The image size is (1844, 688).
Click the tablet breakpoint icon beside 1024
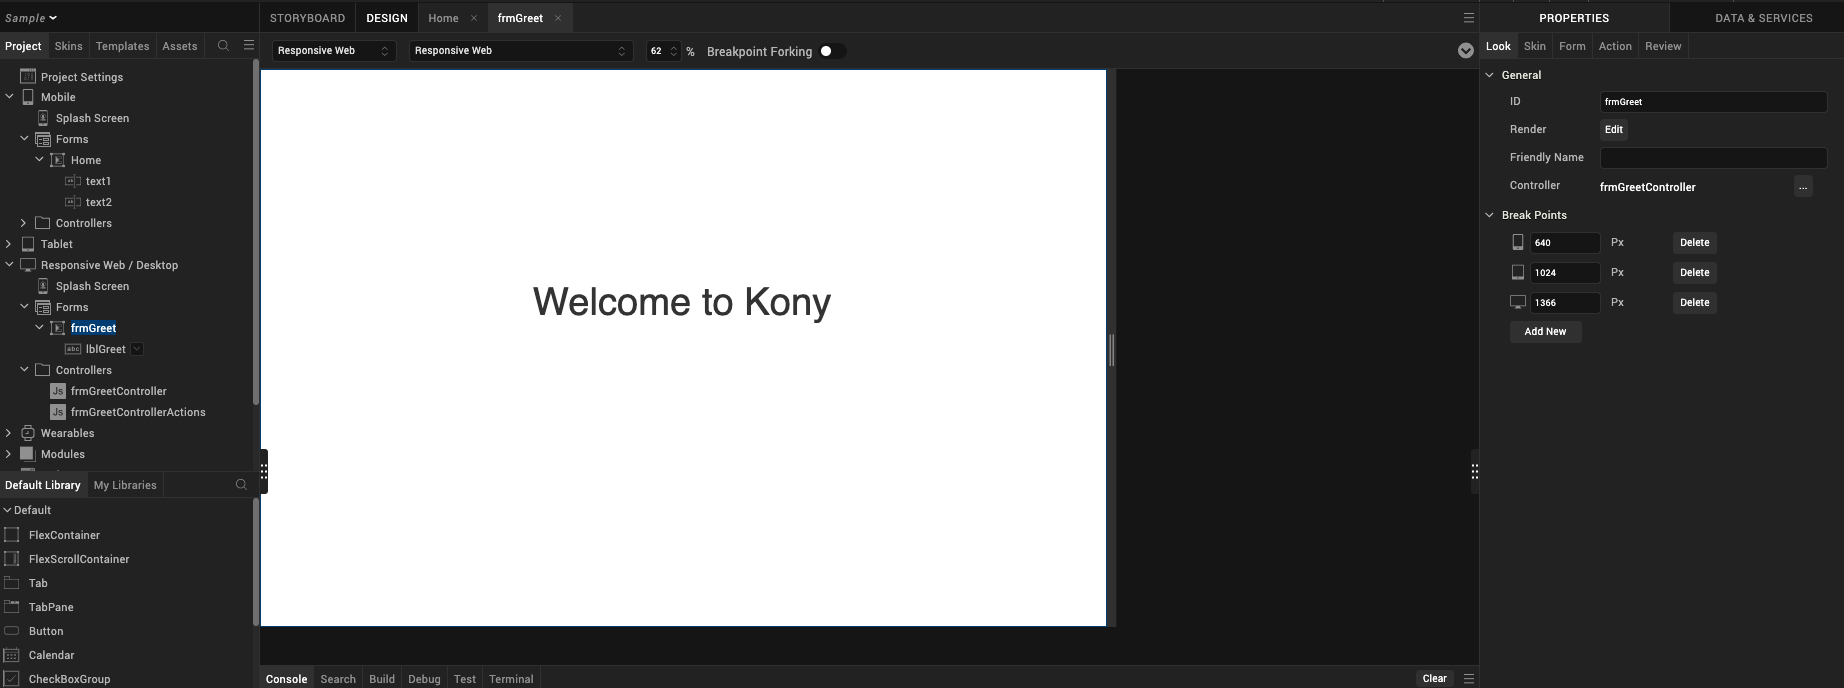pyautogui.click(x=1518, y=272)
